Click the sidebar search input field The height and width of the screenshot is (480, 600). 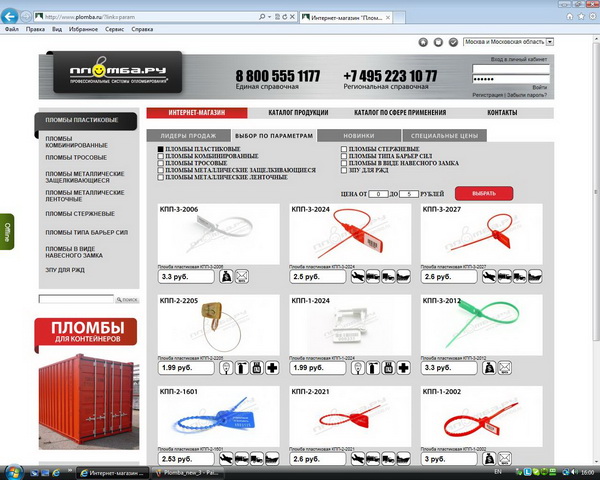(x=76, y=299)
